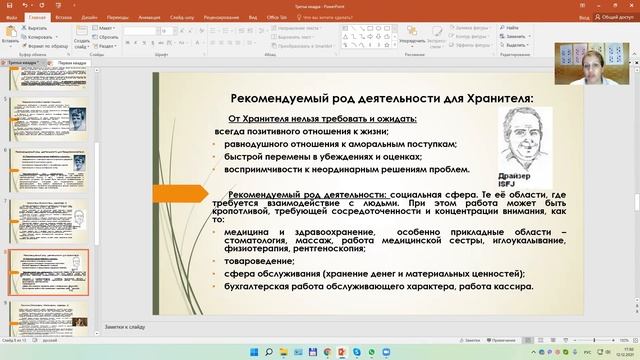The width and height of the screenshot is (640, 360).
Task: Open the Windows Start menu
Action: [254, 352]
